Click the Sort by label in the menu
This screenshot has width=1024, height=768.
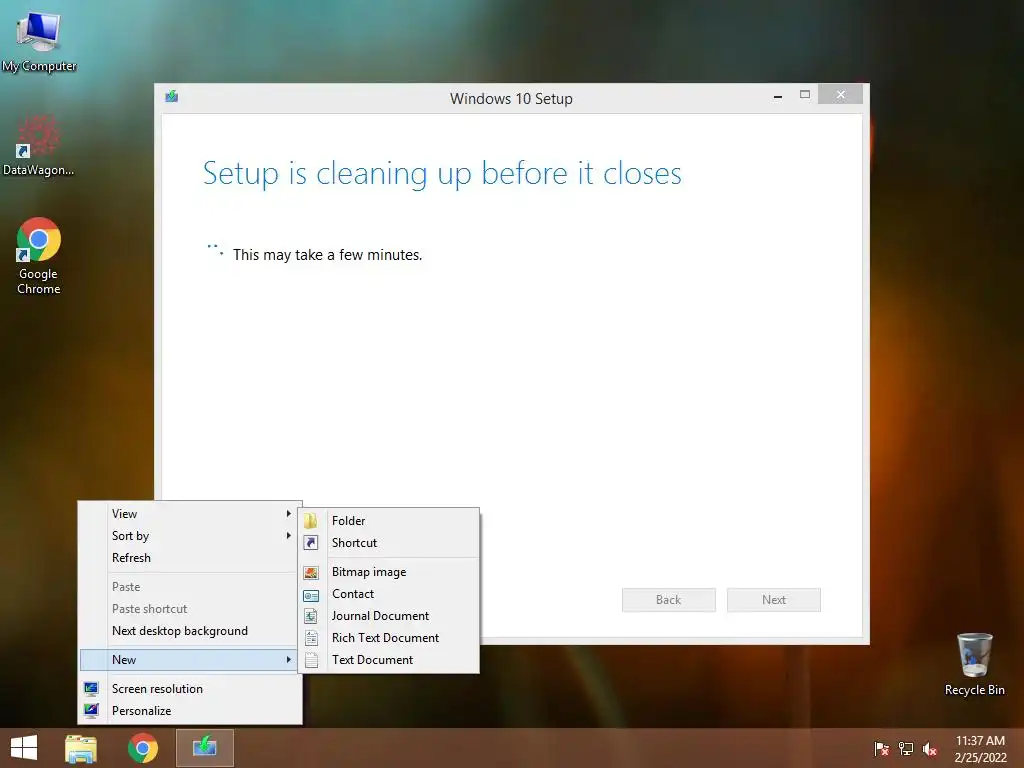(x=131, y=536)
